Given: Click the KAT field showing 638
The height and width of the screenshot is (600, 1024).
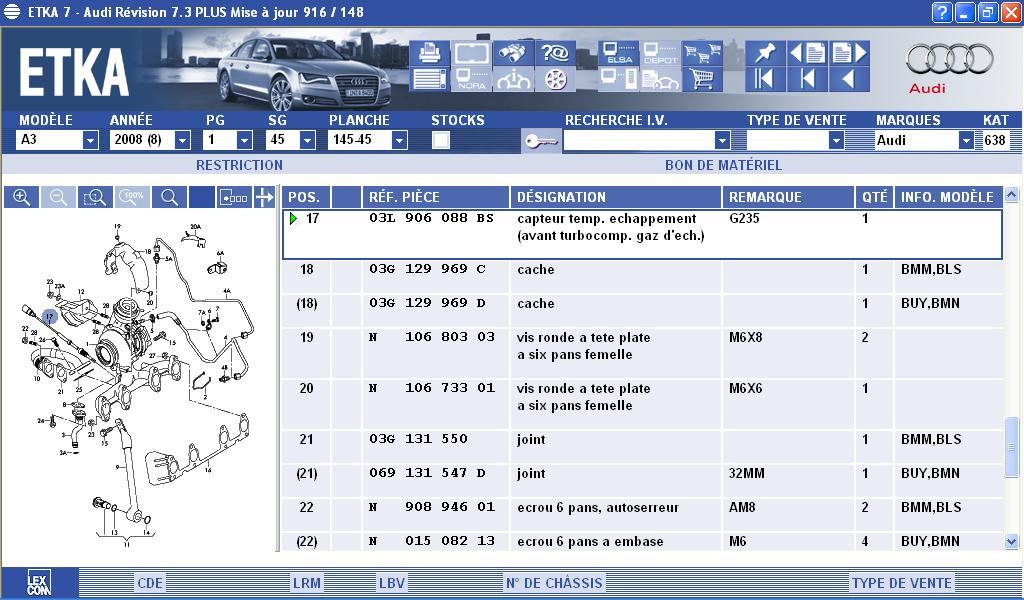Looking at the screenshot, I should tap(995, 140).
